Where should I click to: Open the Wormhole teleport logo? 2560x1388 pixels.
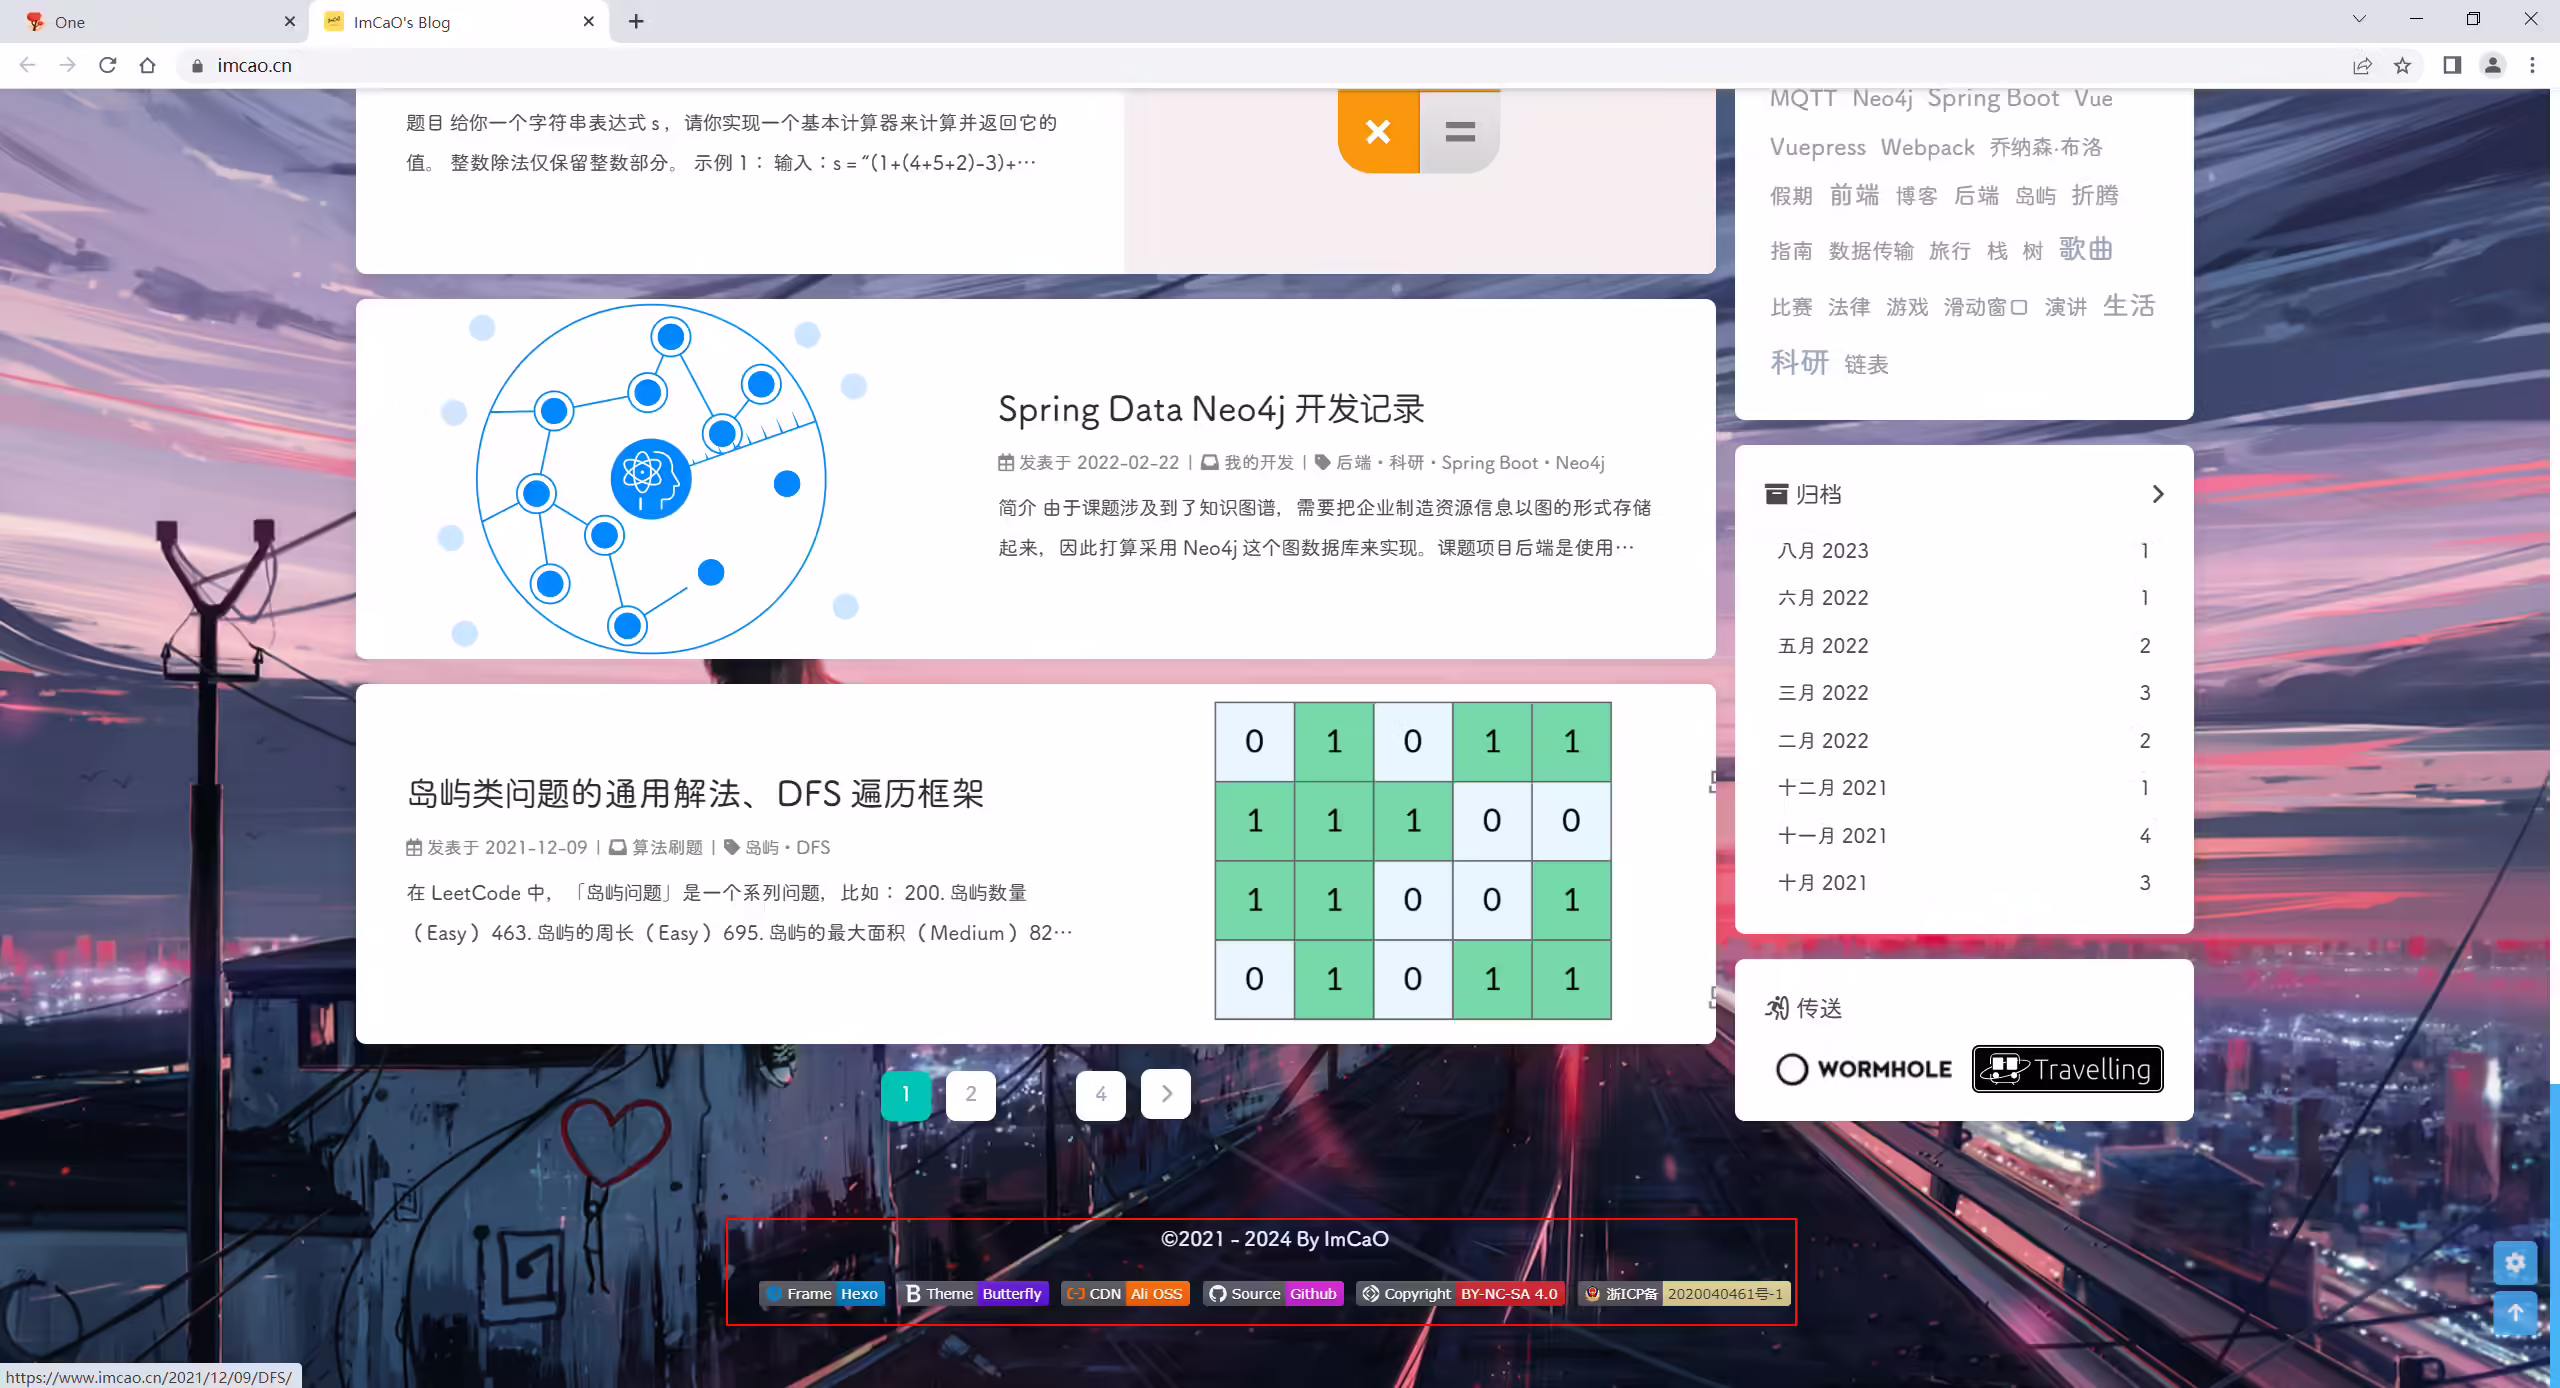point(1864,1069)
